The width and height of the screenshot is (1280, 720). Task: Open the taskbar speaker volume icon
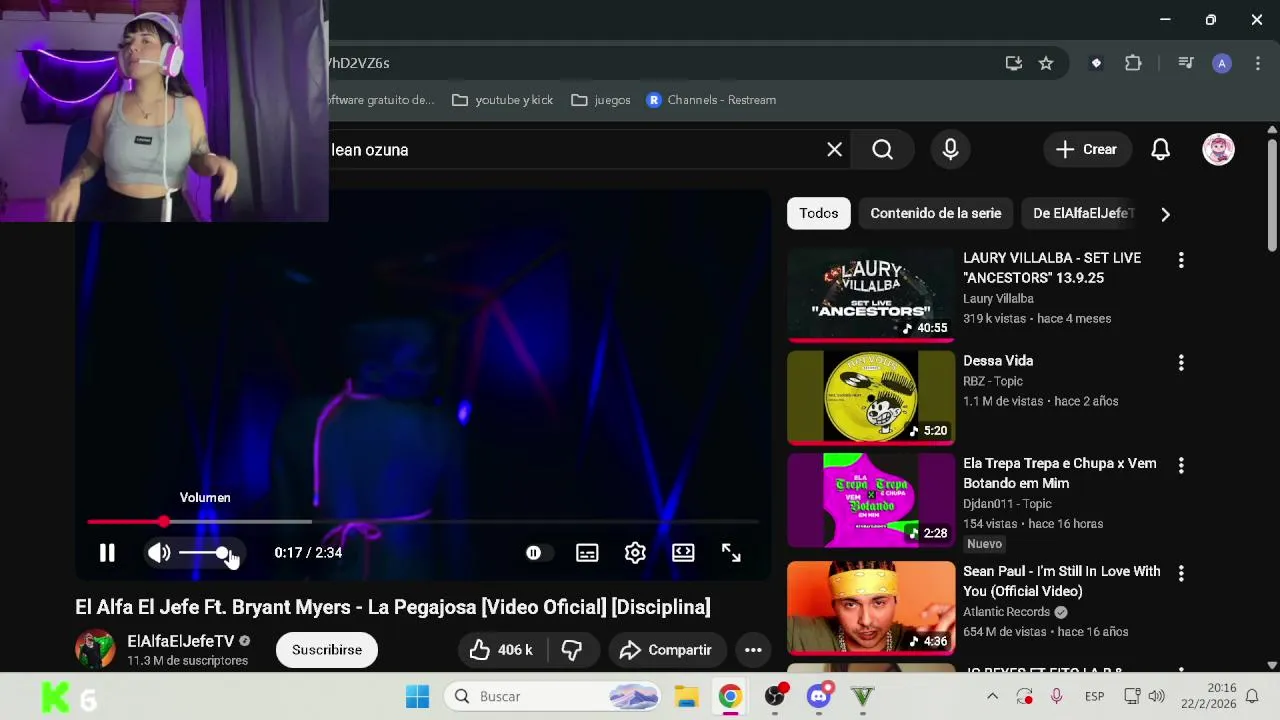pyautogui.click(x=1157, y=696)
